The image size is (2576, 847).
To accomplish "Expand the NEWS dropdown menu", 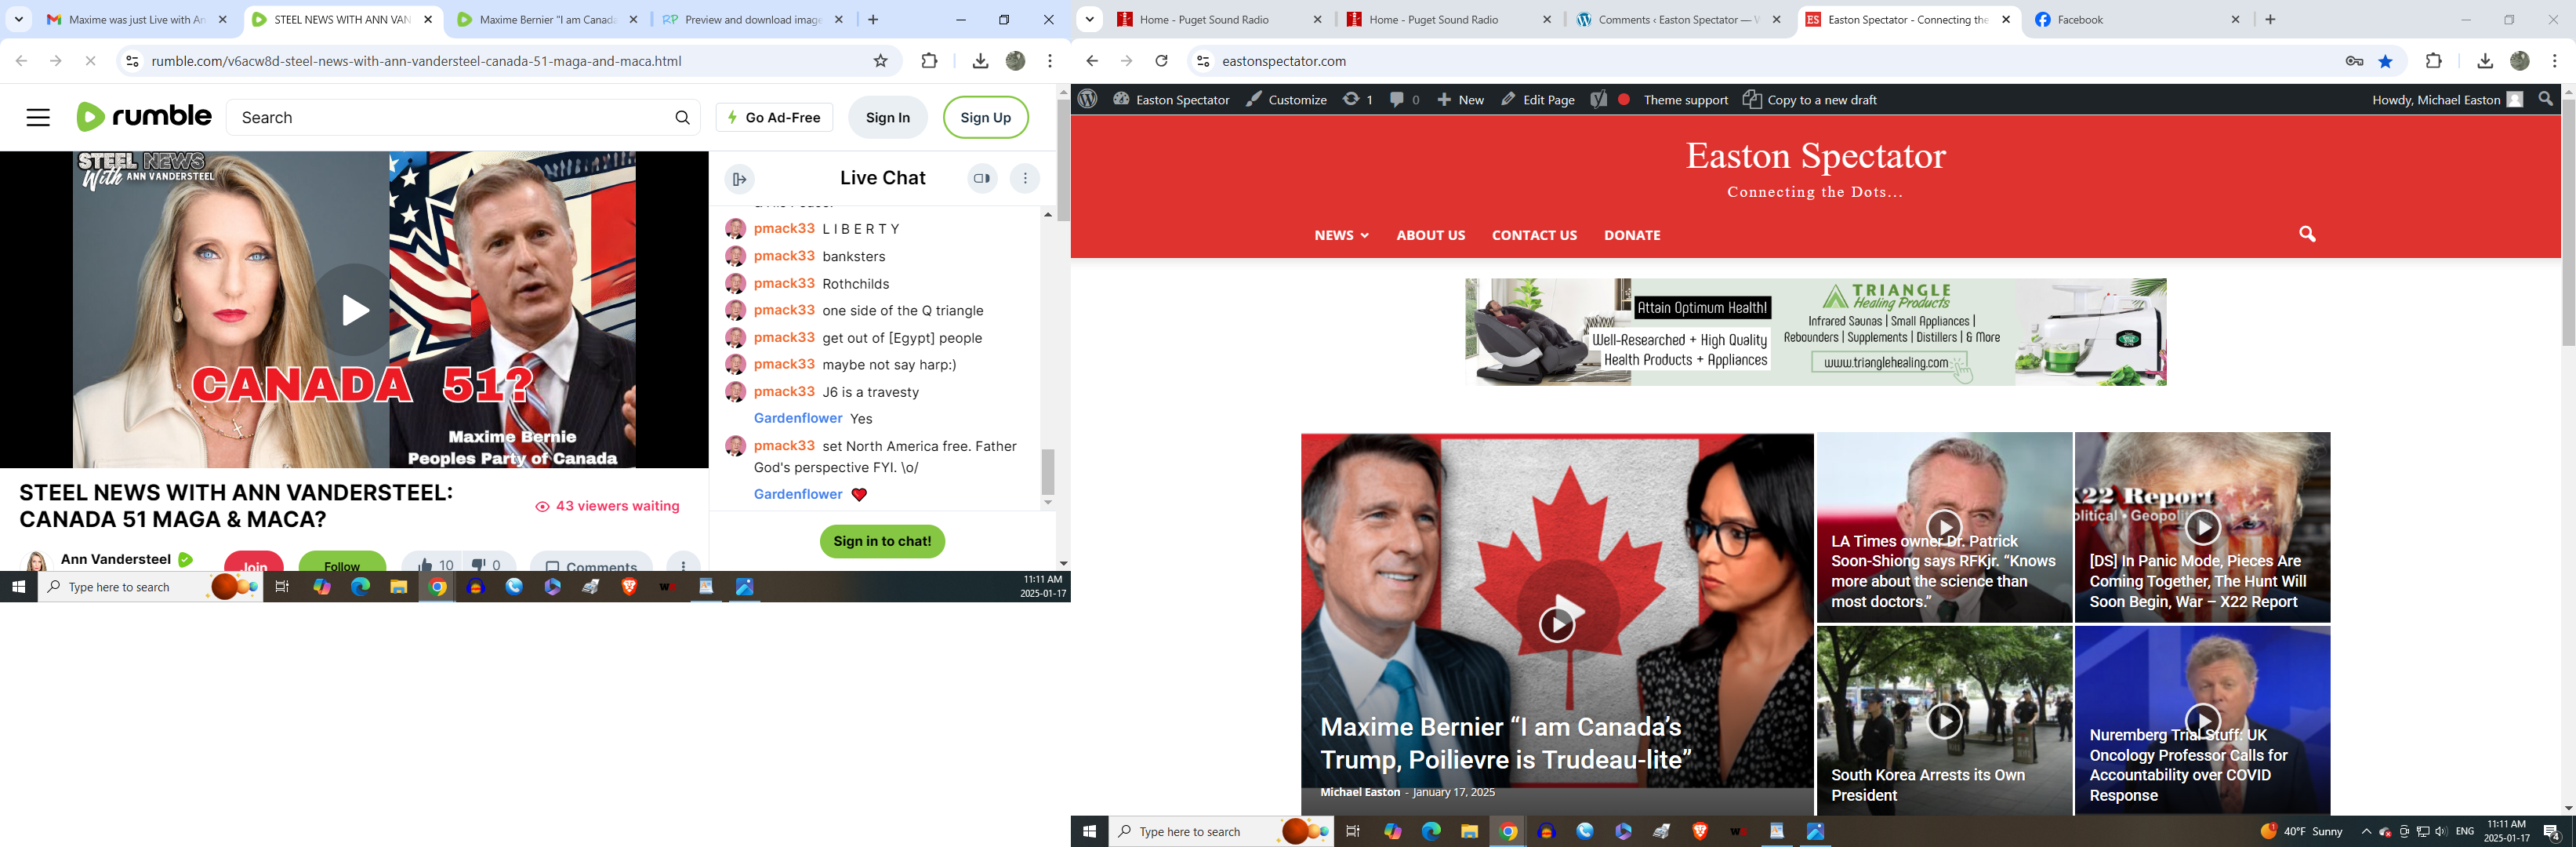I will coord(1341,235).
